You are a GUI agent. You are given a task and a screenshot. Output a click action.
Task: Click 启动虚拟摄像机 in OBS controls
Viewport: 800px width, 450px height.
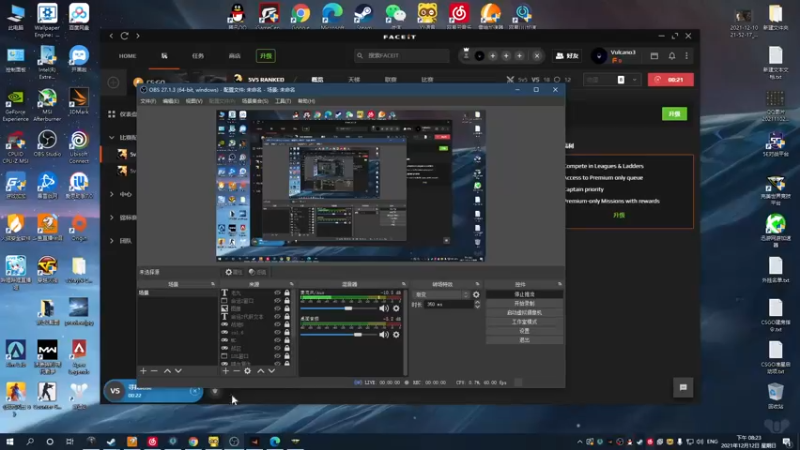tap(524, 313)
